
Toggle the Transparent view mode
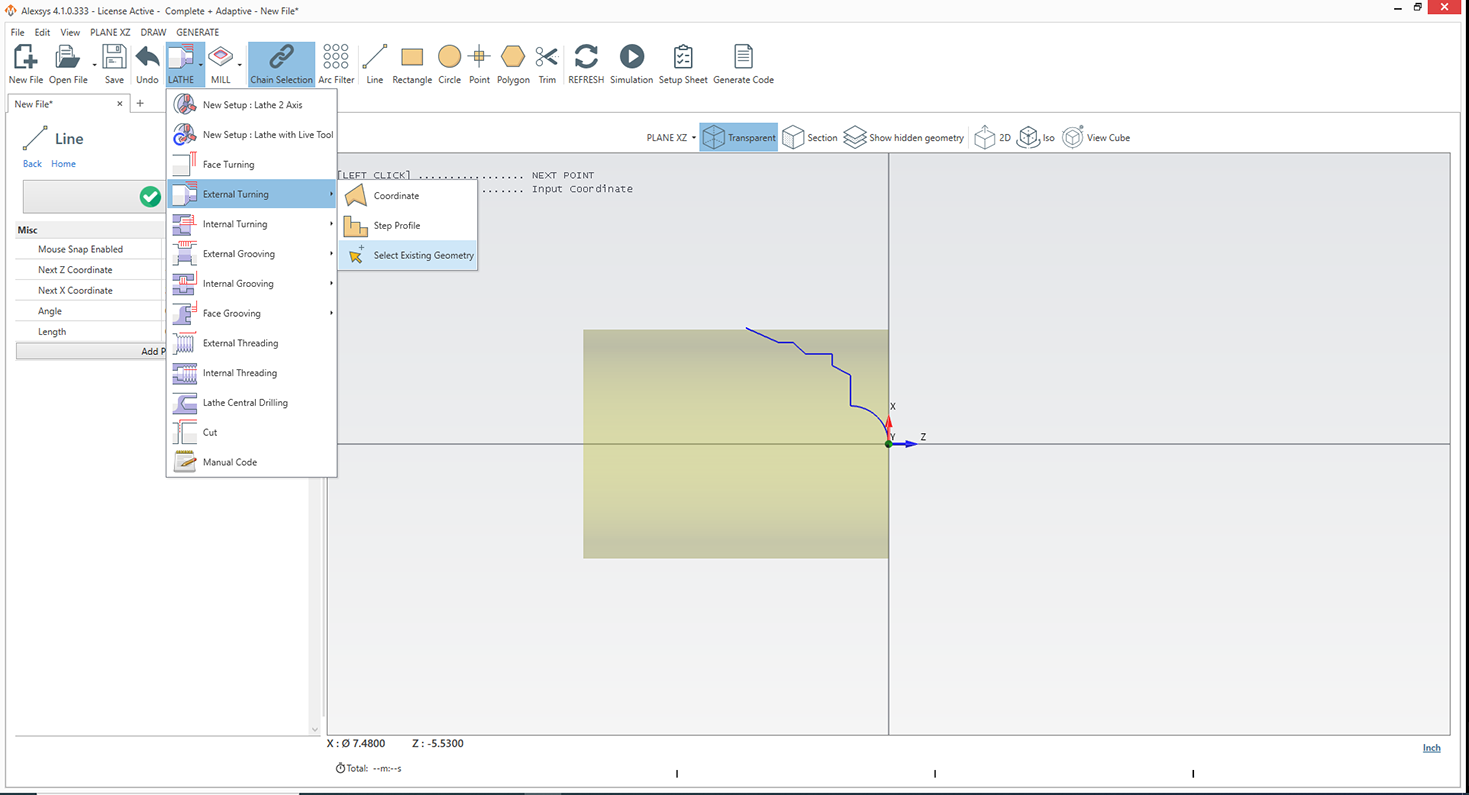tap(739, 138)
